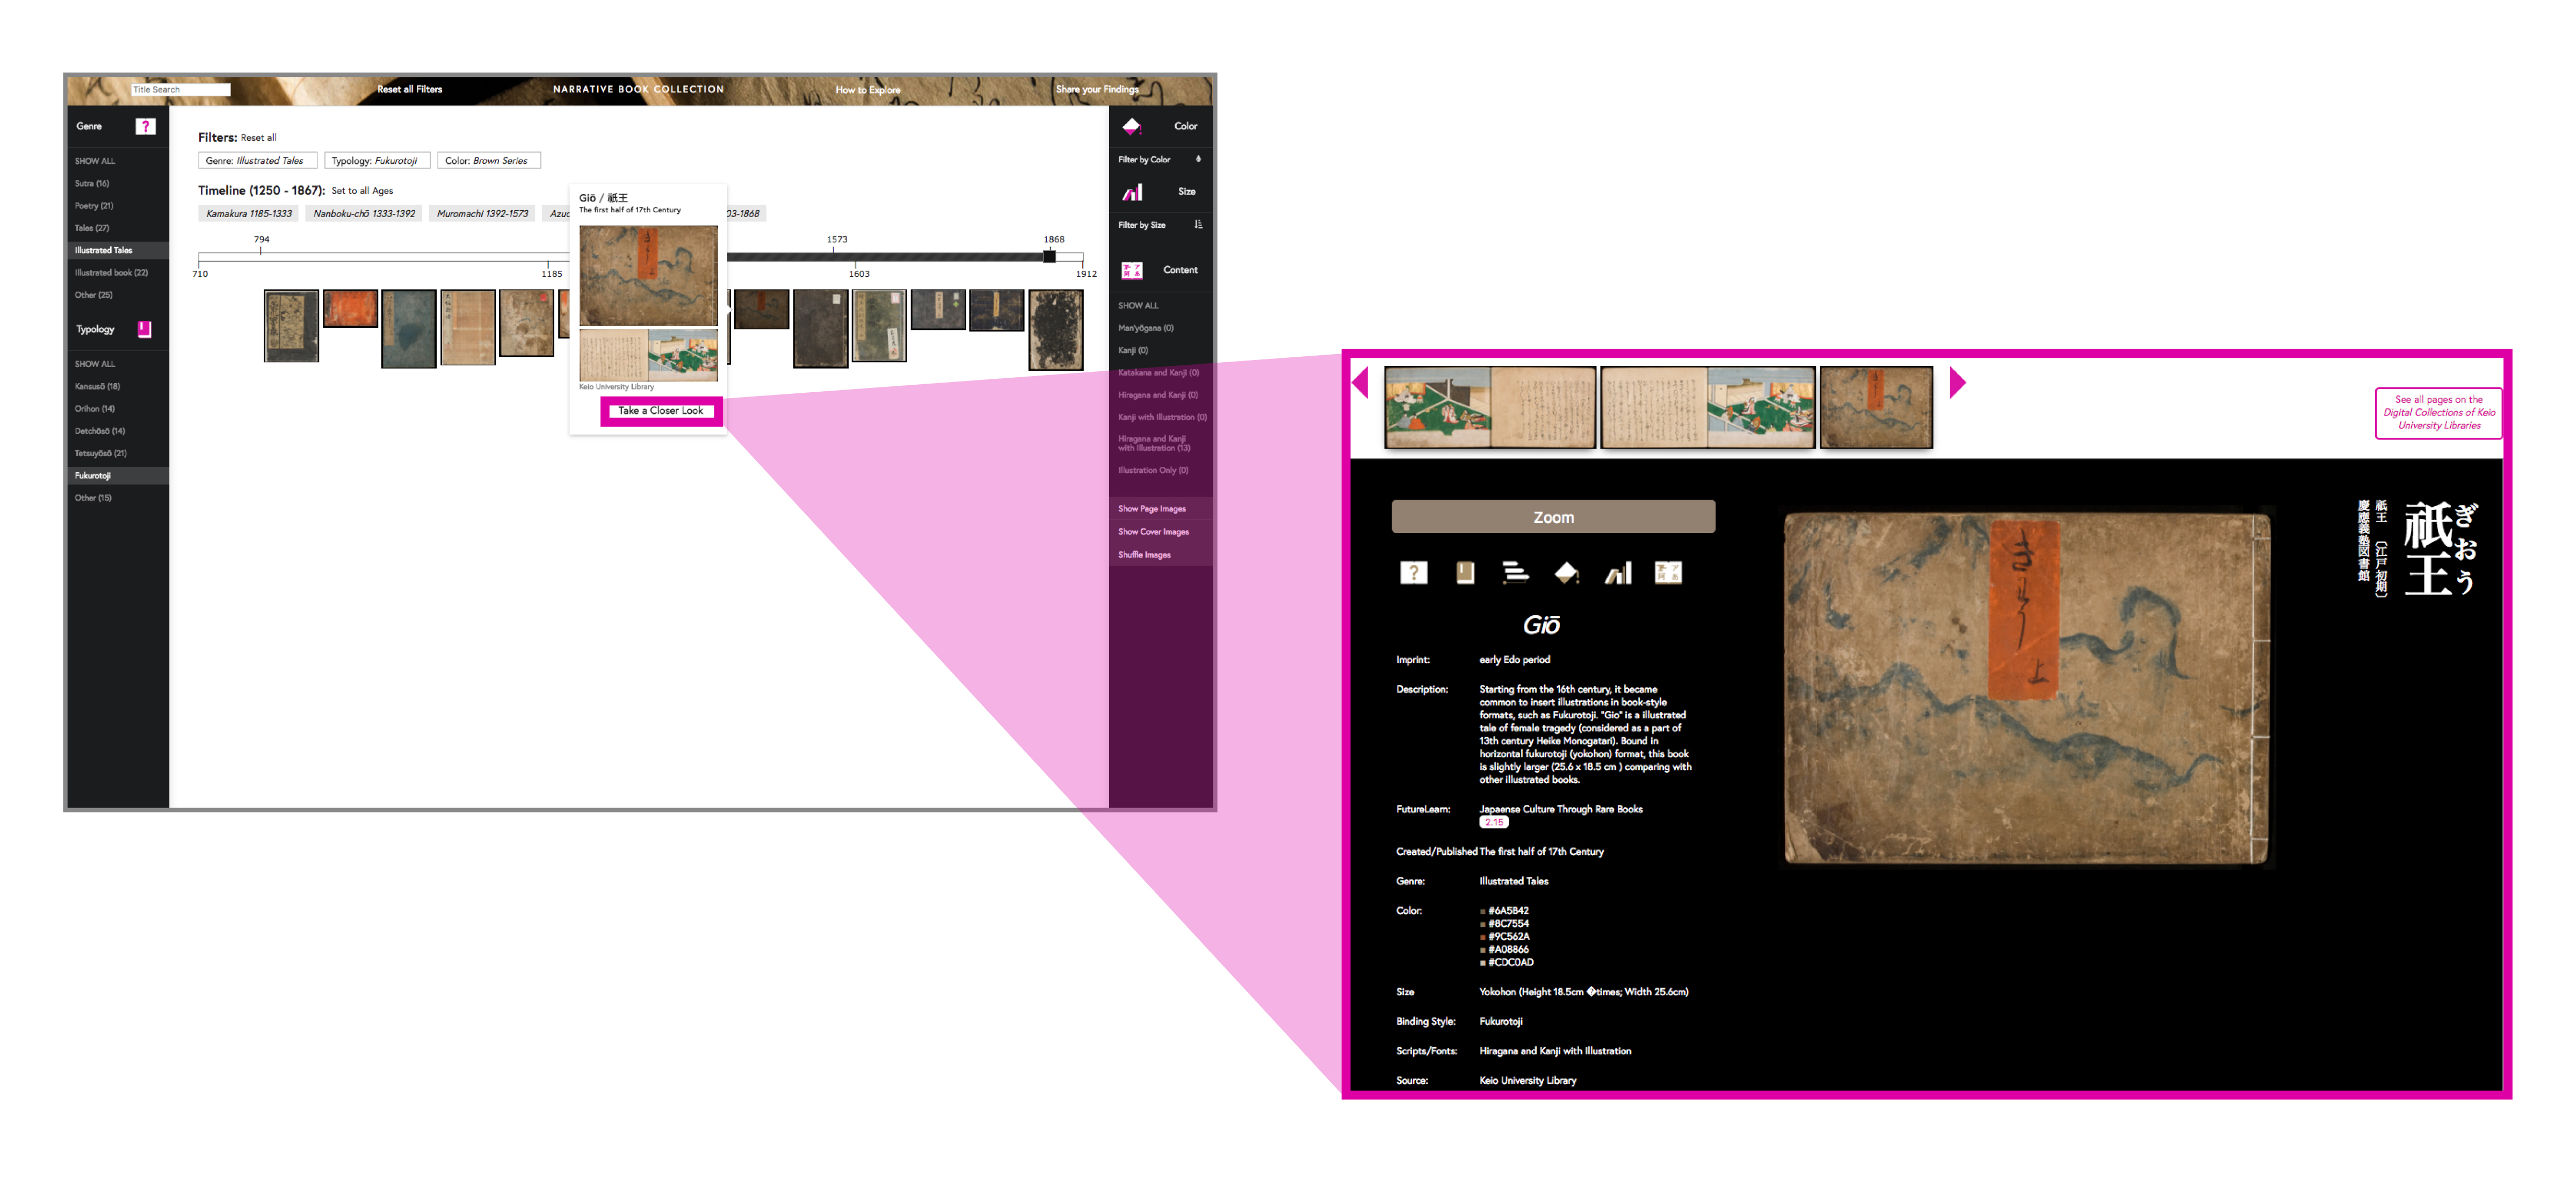Click the timeline bars icon in the detail panel
Screen dimensions: 2576x1181
tap(1515, 572)
